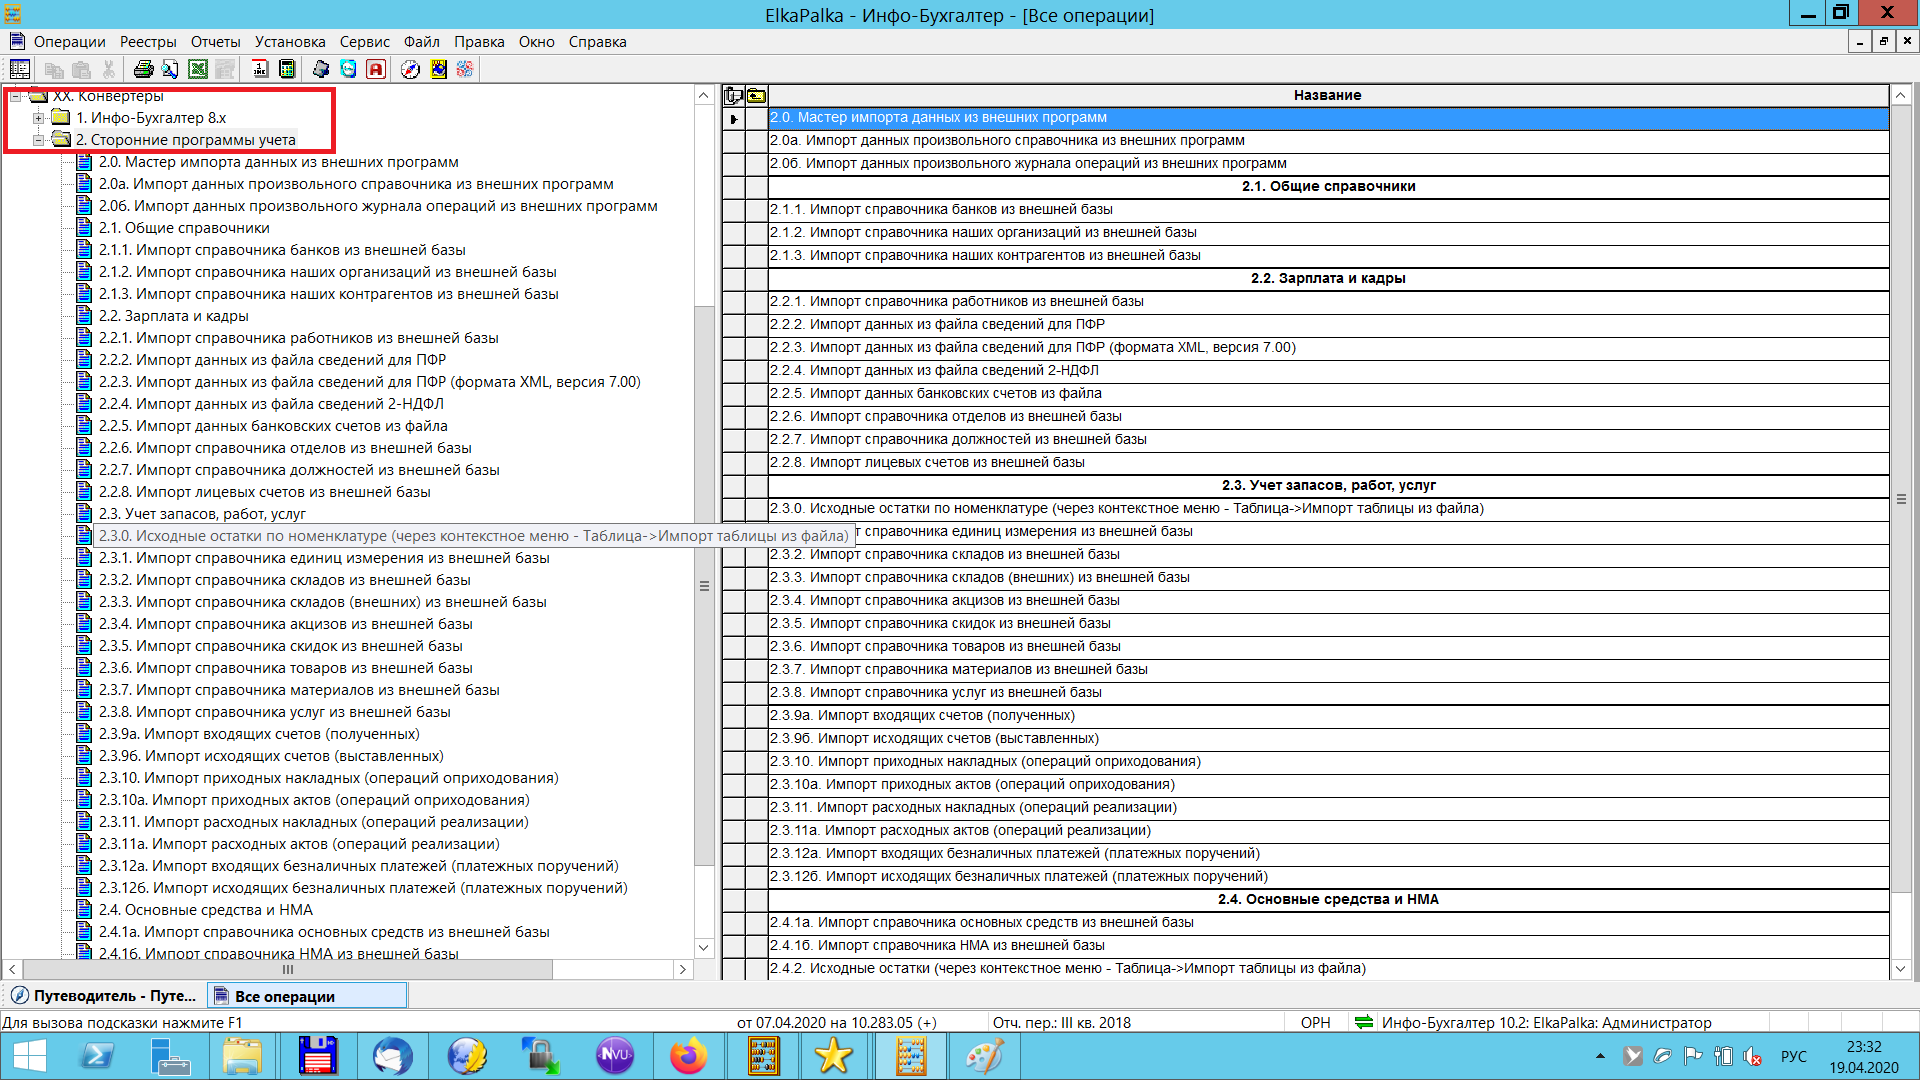Image resolution: width=1920 pixels, height=1080 pixels.
Task: Open Firefox from the taskbar
Action: point(688,1056)
